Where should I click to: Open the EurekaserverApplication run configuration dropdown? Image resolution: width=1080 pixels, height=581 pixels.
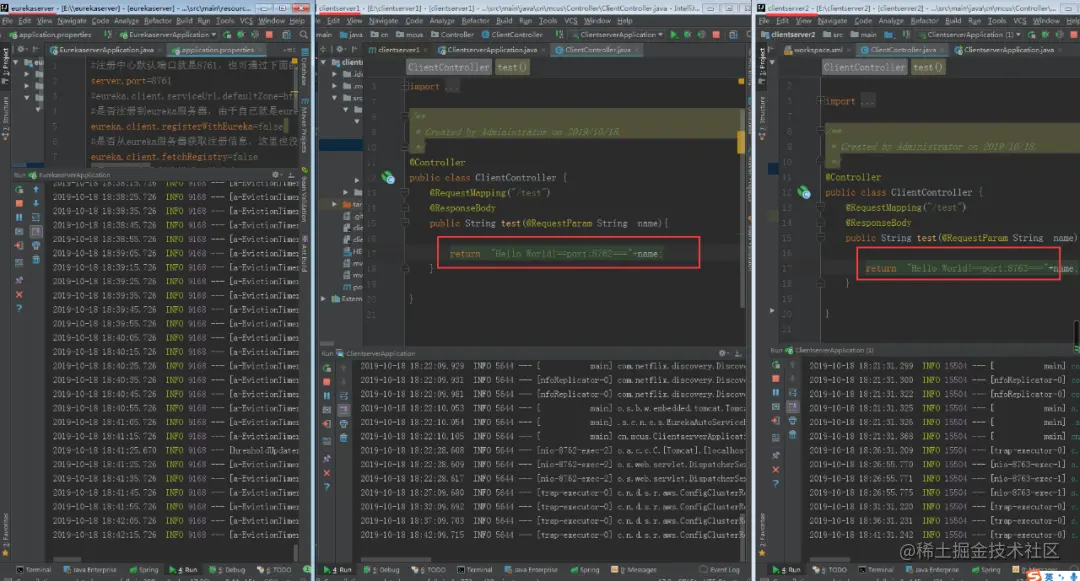[x=168, y=34]
